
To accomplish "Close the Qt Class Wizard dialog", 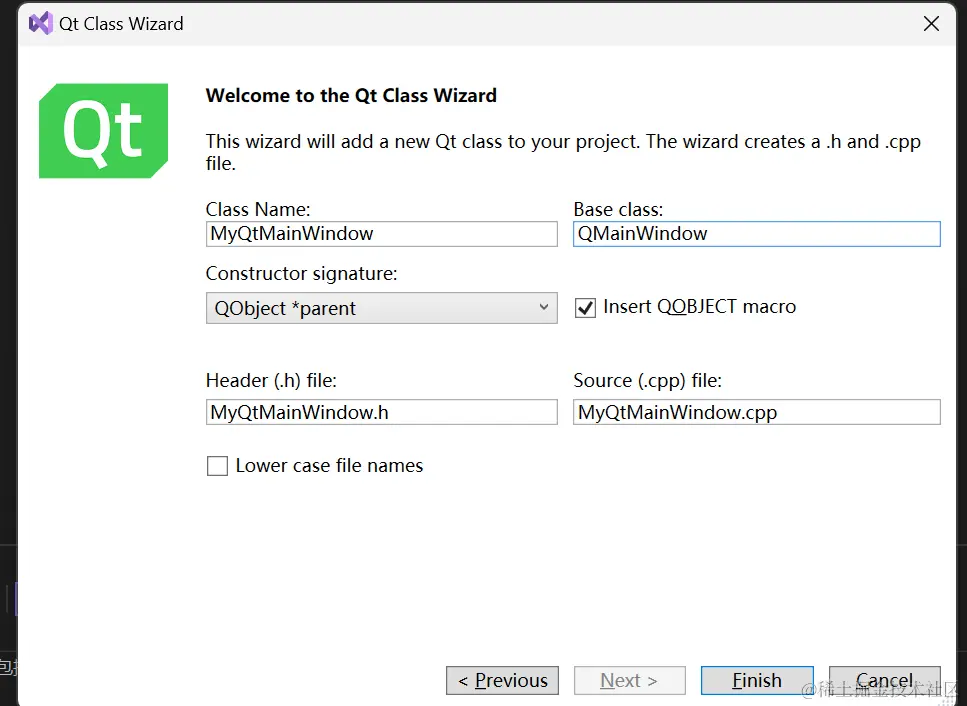I will click(x=931, y=23).
